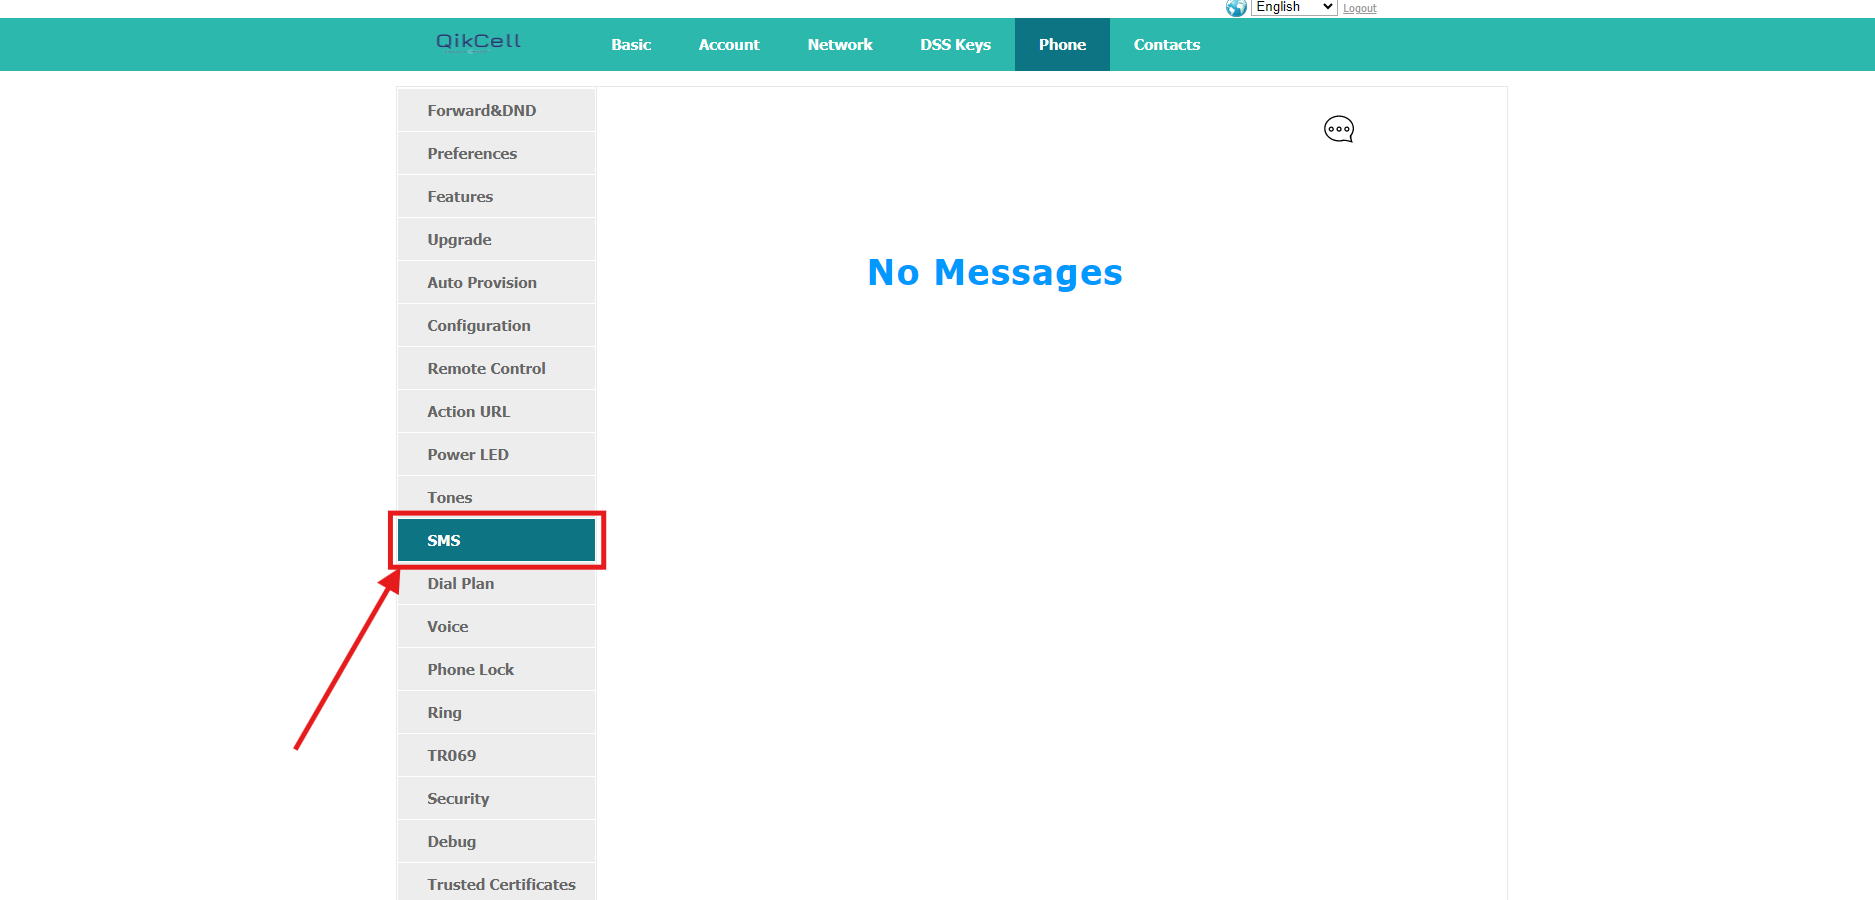The height and width of the screenshot is (900, 1875).
Task: Go to the Contacts tab
Action: (x=1166, y=45)
